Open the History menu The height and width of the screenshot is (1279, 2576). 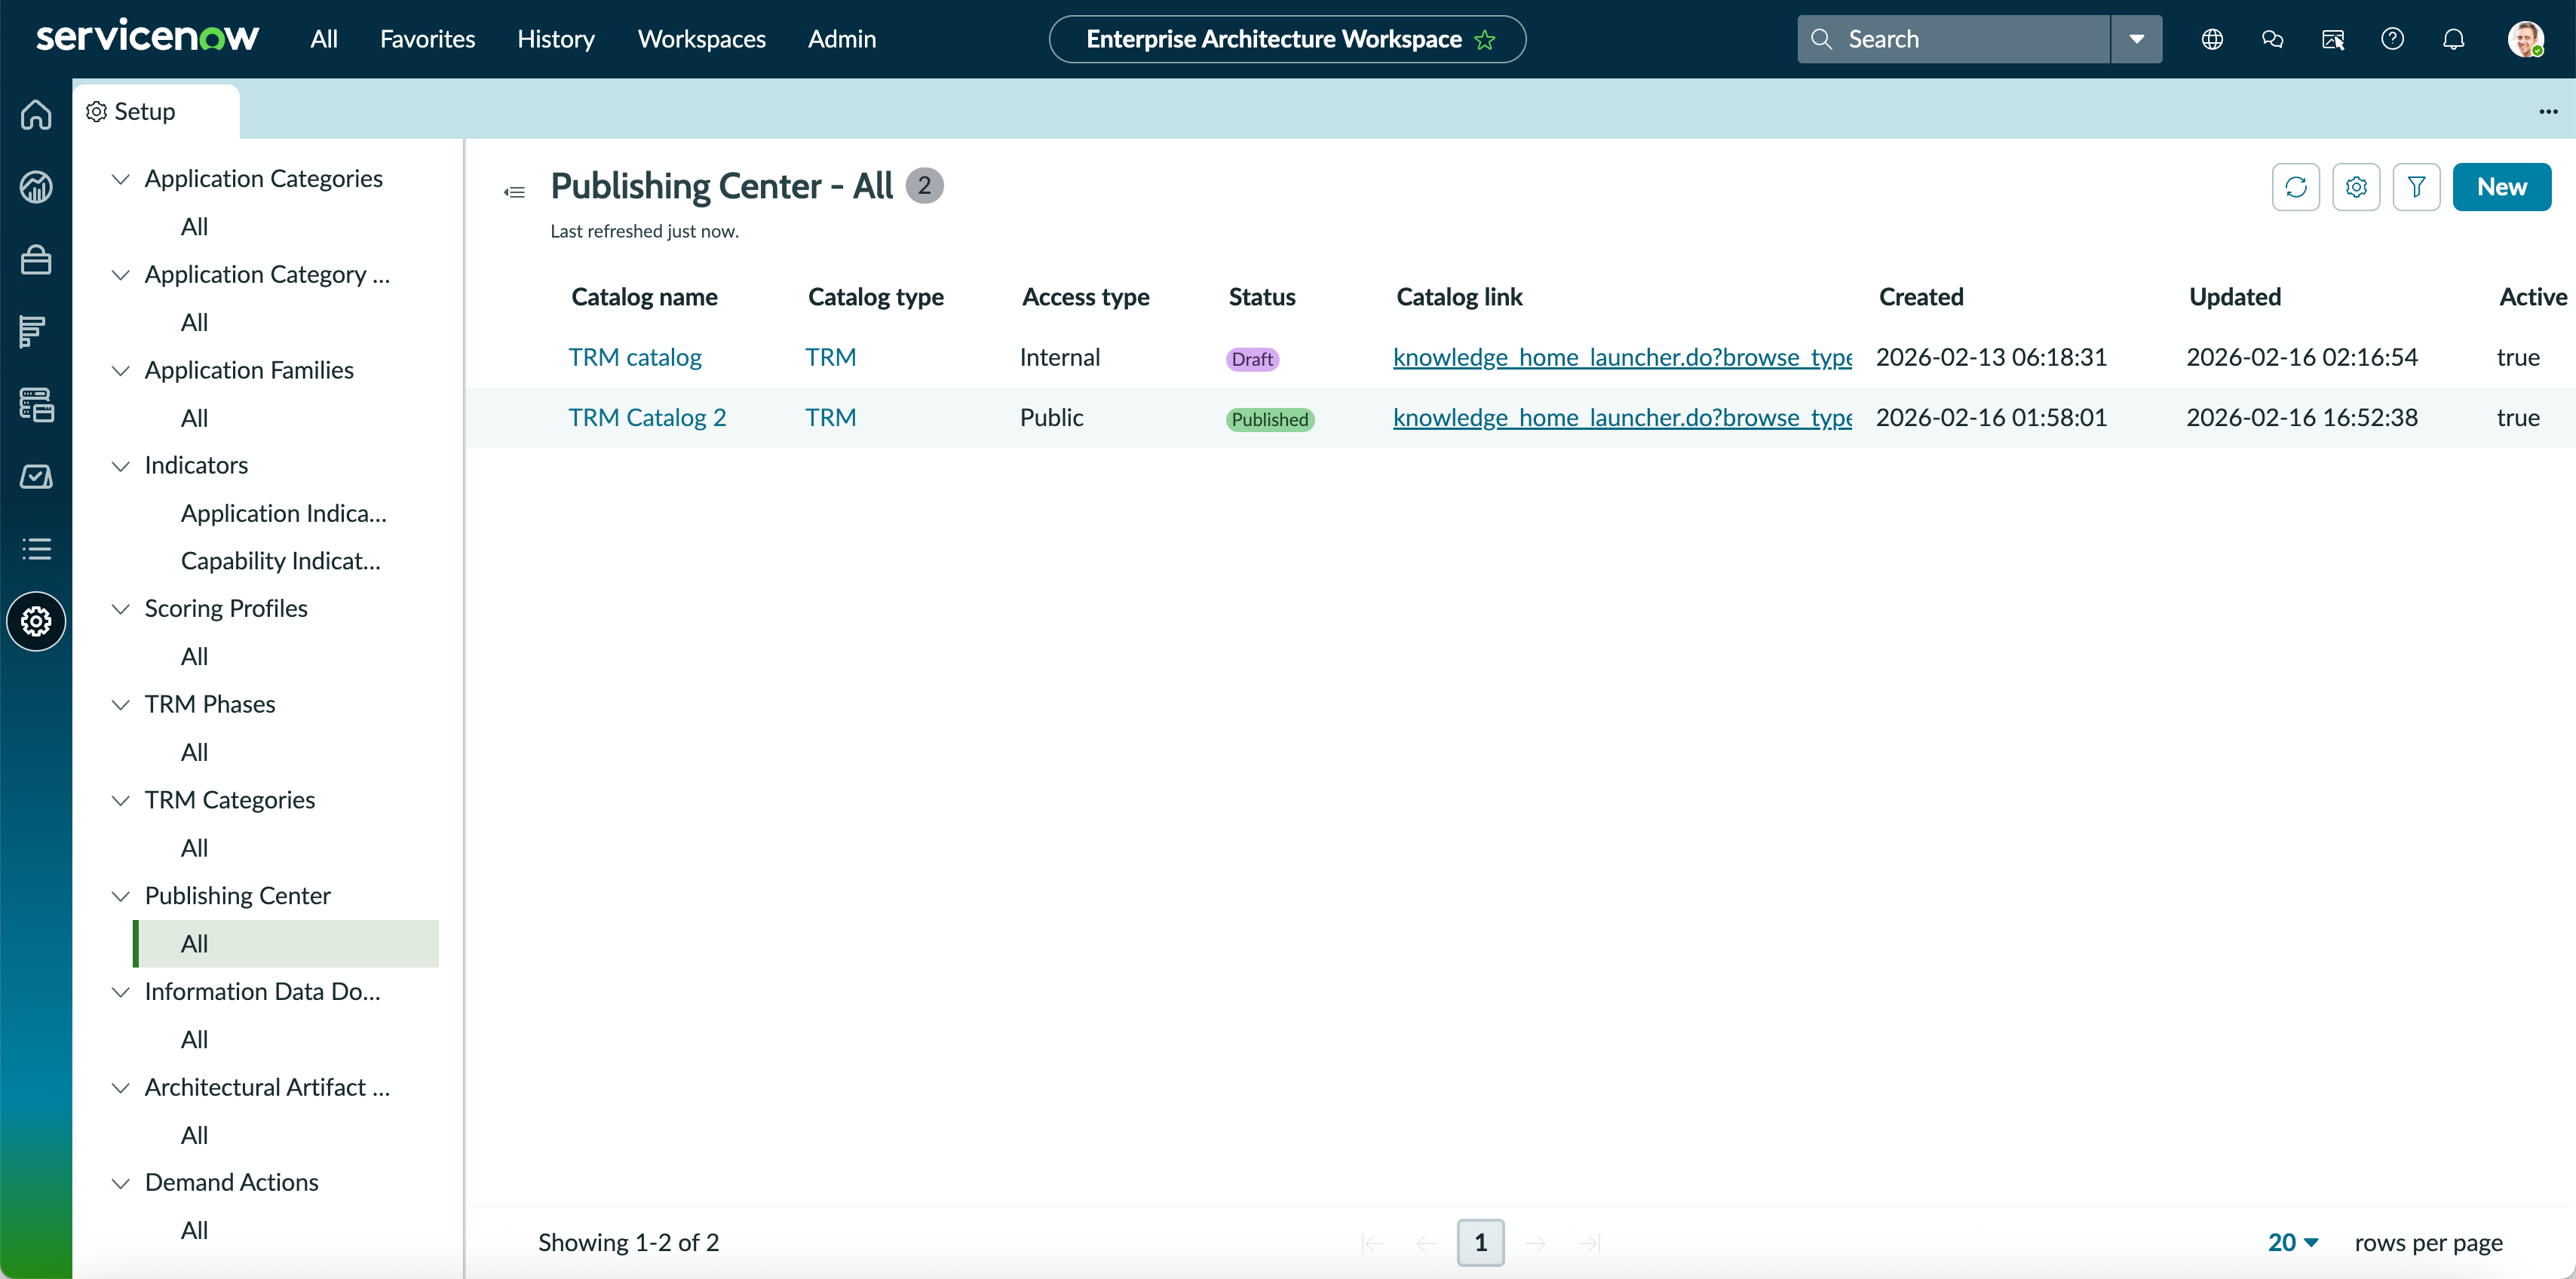tap(556, 39)
